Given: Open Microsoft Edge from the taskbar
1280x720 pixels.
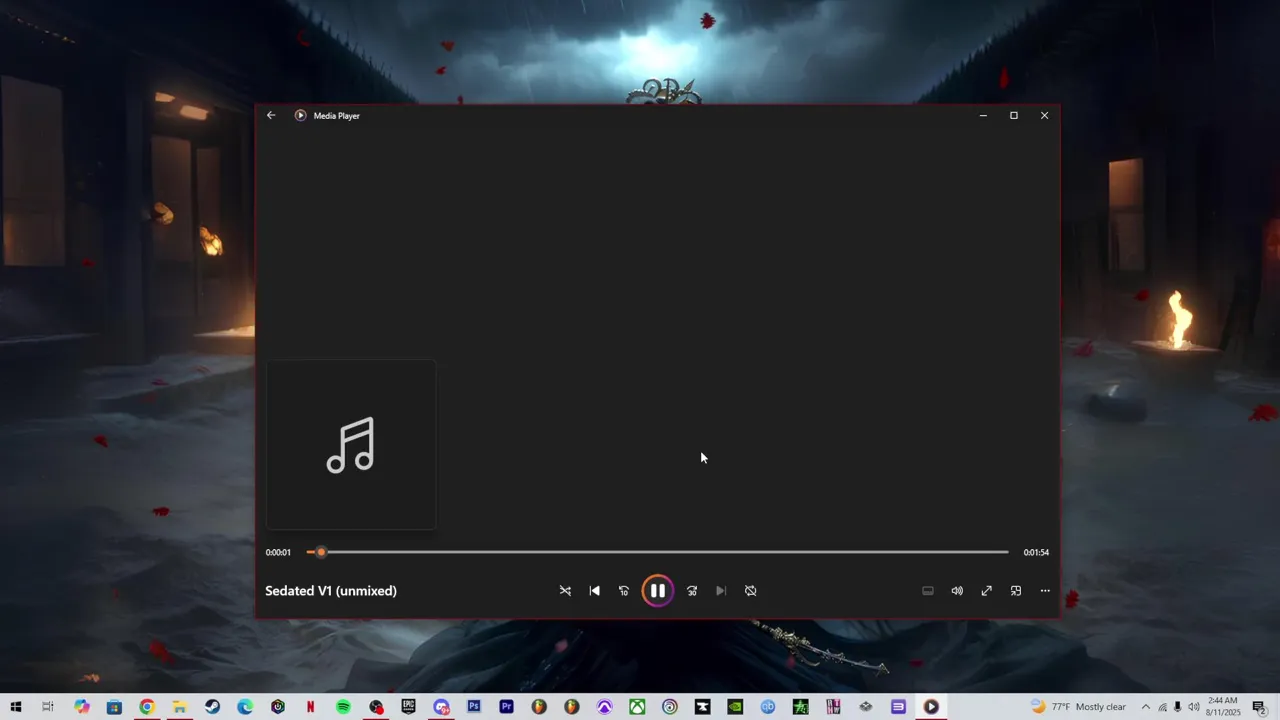Looking at the screenshot, I should 245,707.
